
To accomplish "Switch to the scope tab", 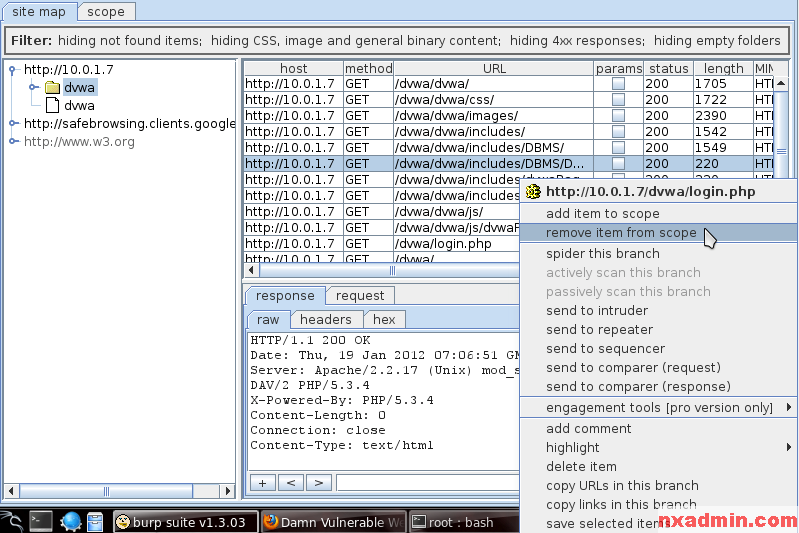I will (106, 12).
